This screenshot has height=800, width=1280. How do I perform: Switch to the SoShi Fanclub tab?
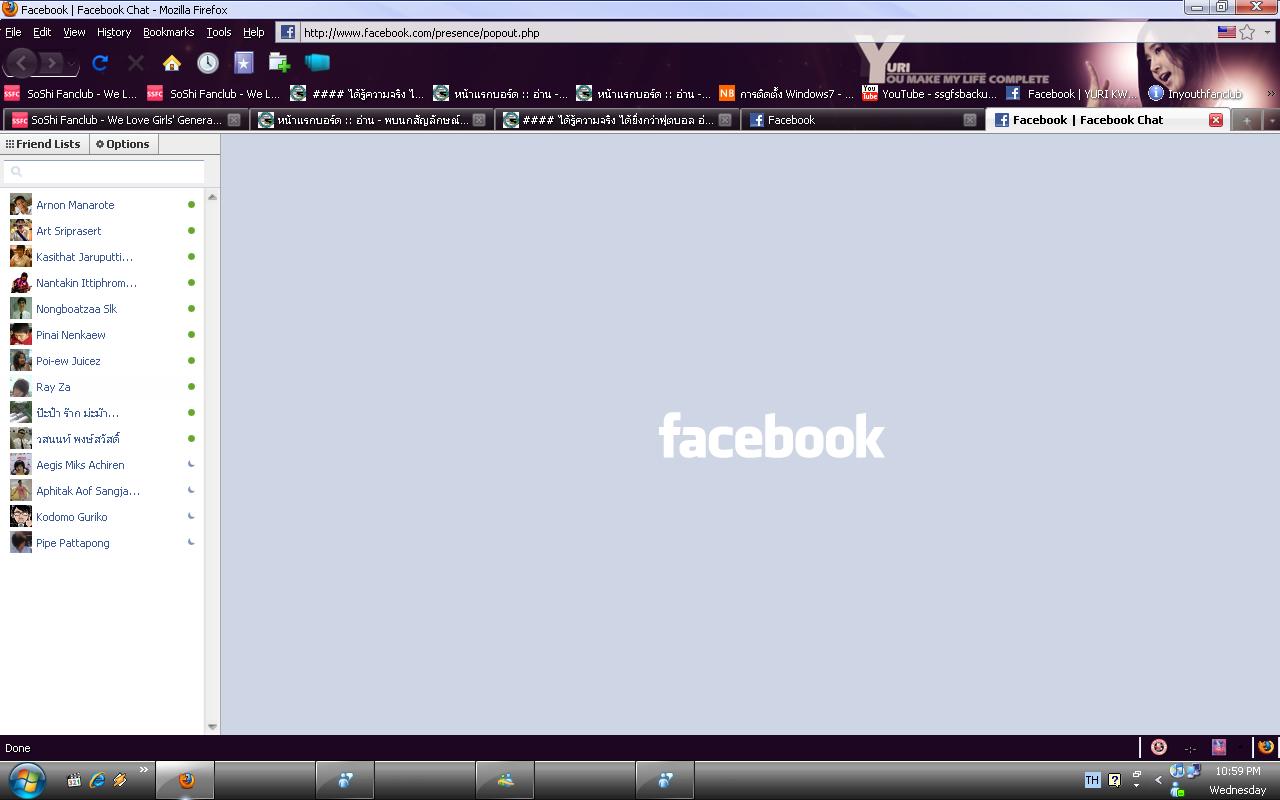click(124, 120)
